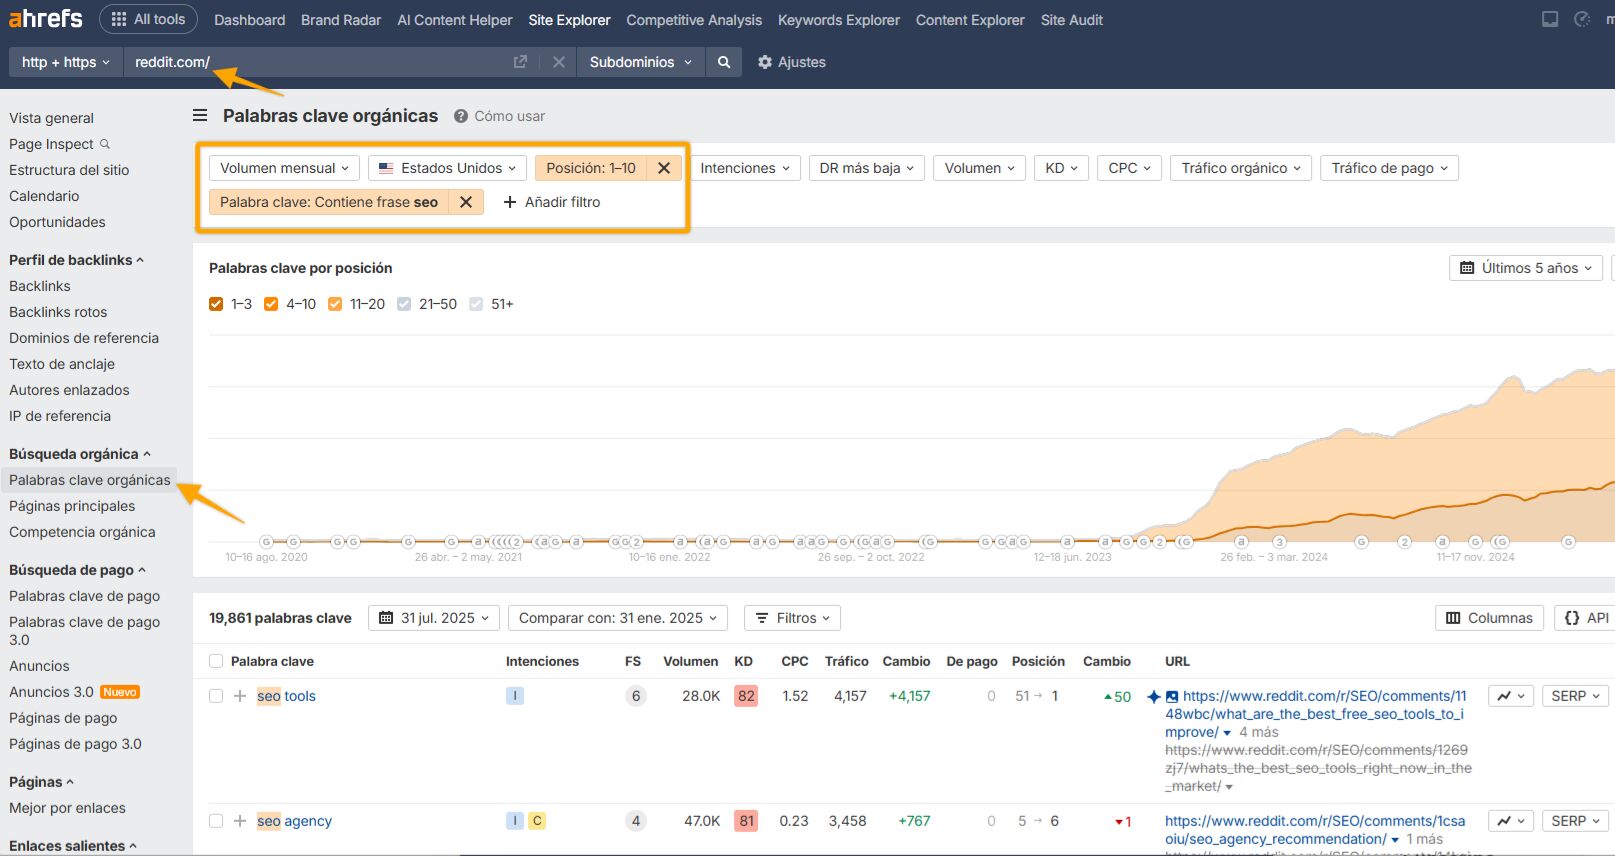The height and width of the screenshot is (856, 1615).
Task: Open Ajustes gear settings
Action: point(792,62)
